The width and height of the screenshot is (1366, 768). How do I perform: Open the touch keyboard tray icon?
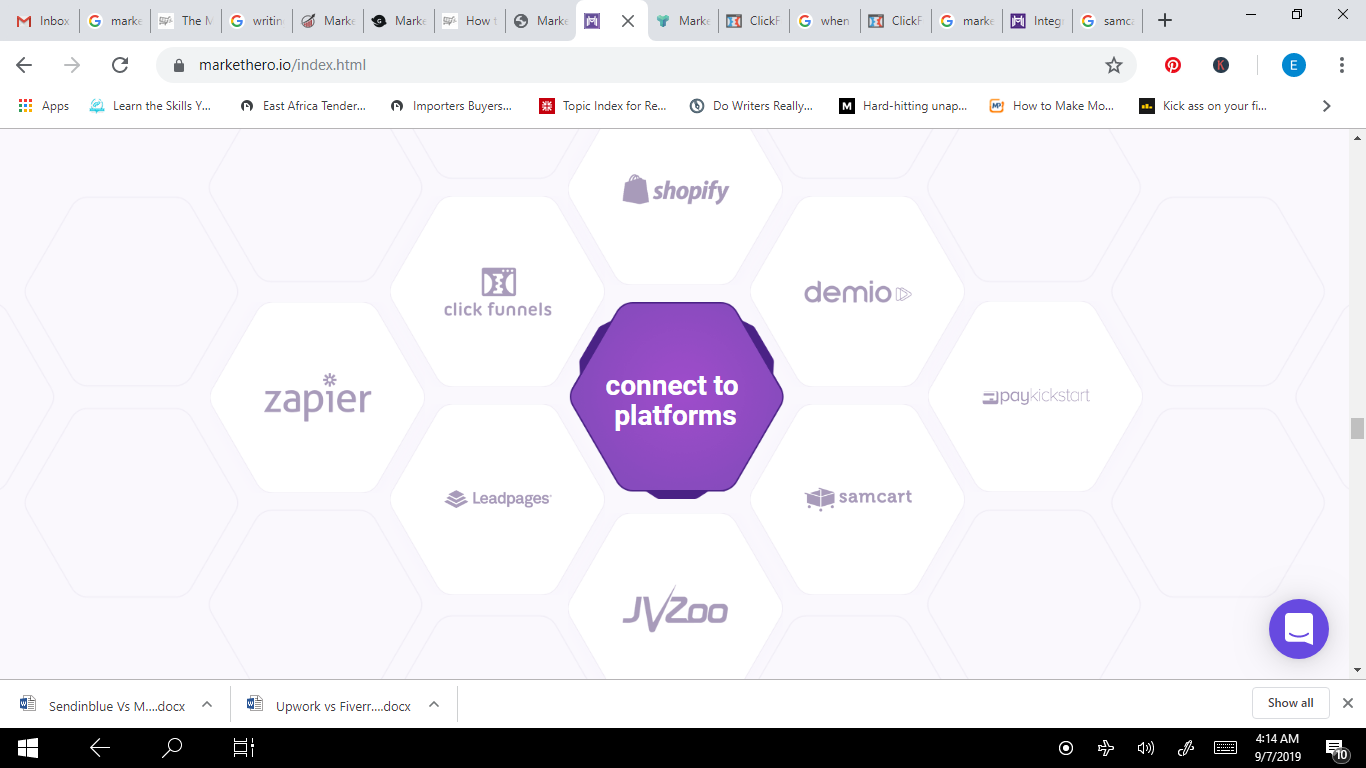(x=1225, y=748)
